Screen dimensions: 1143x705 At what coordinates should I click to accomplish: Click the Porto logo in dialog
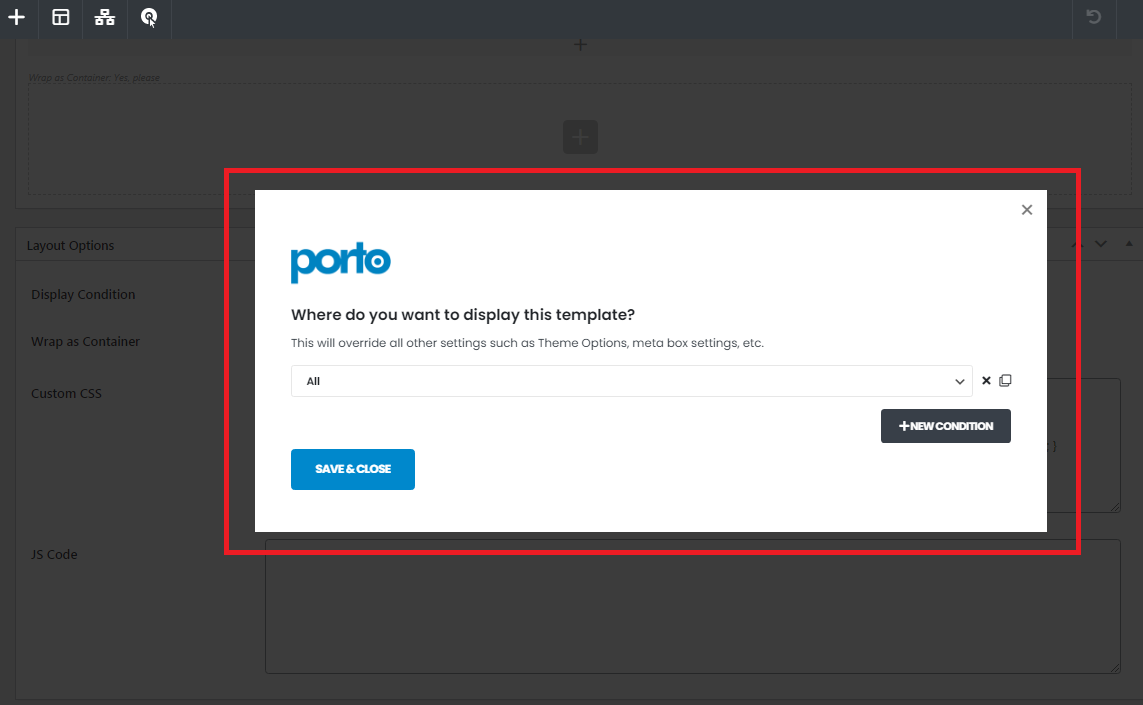(340, 262)
